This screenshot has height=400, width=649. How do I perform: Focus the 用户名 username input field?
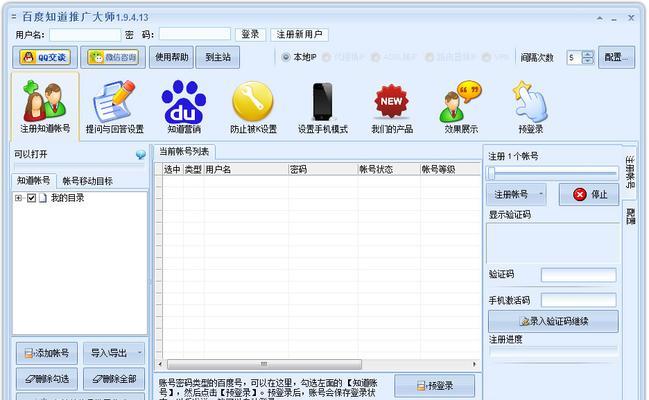coord(85,35)
